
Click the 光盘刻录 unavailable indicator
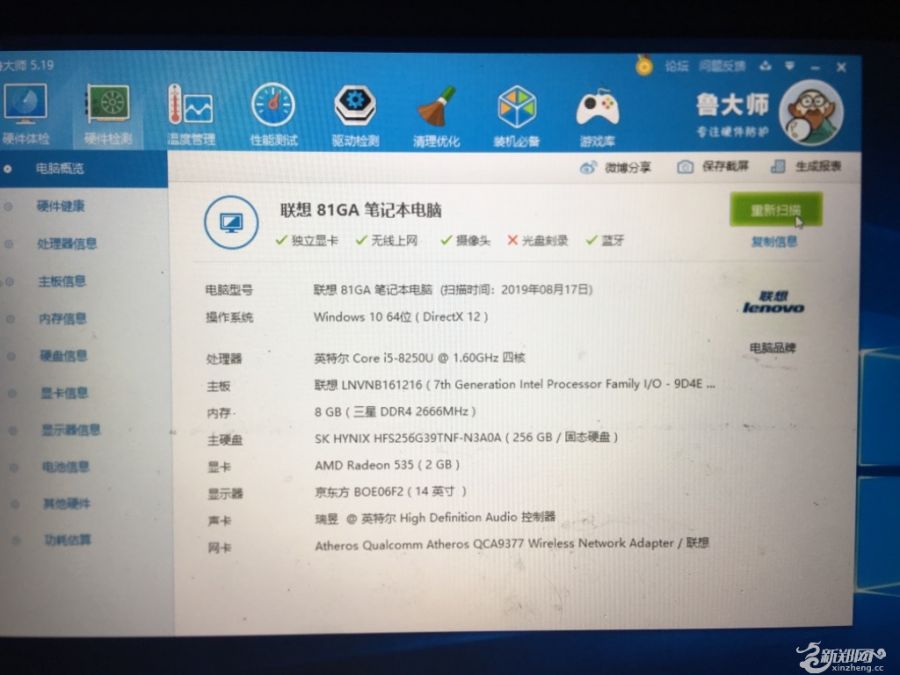(538, 240)
